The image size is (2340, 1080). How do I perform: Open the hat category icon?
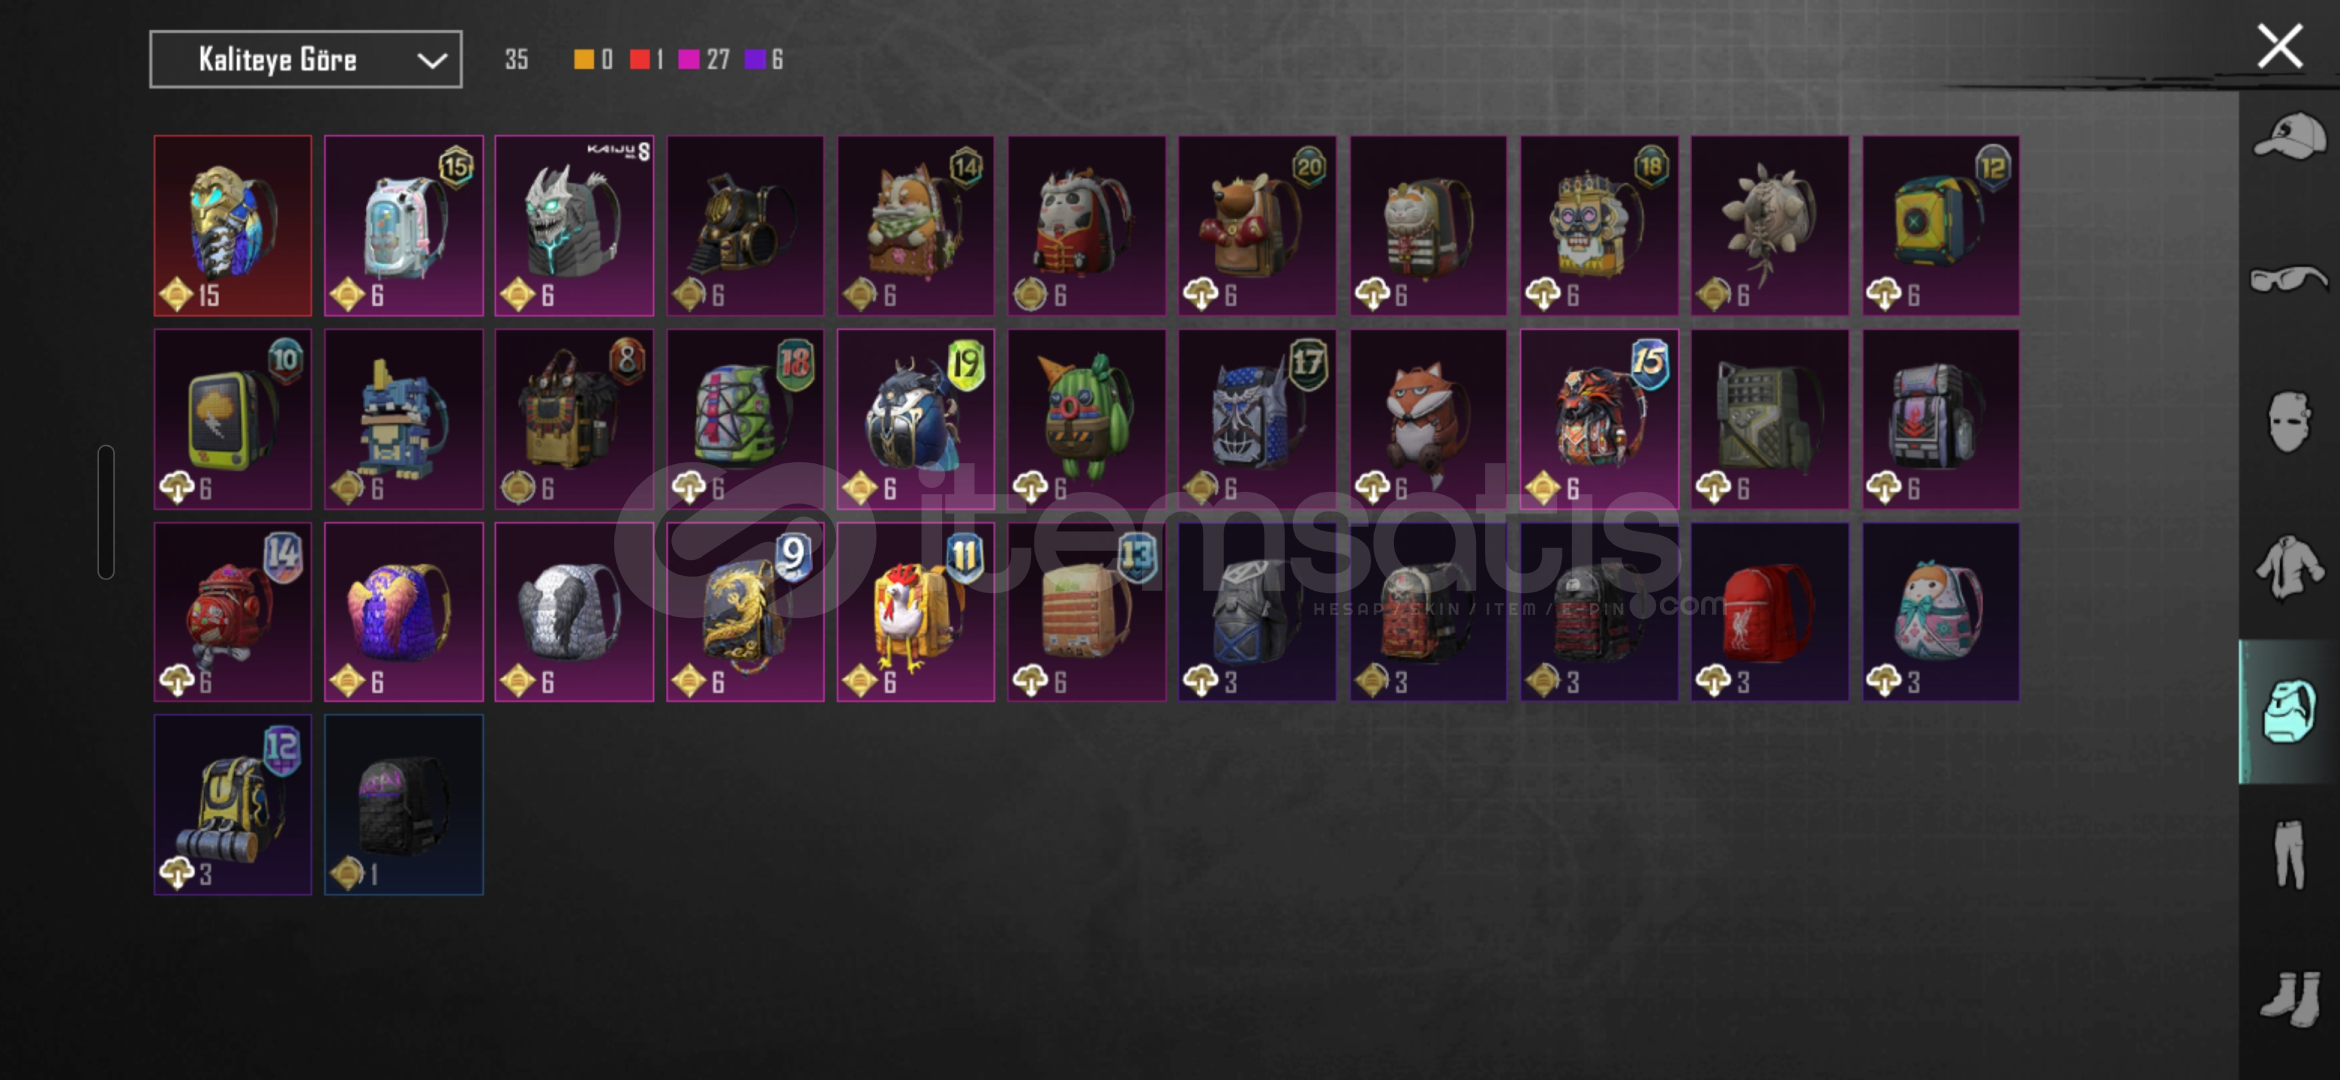point(2289,137)
